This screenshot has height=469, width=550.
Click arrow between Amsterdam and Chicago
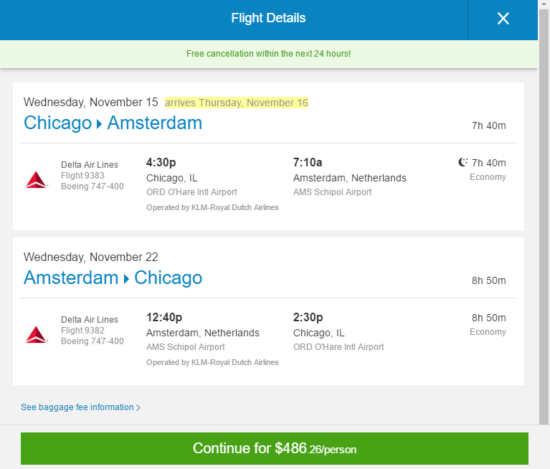coord(126,279)
